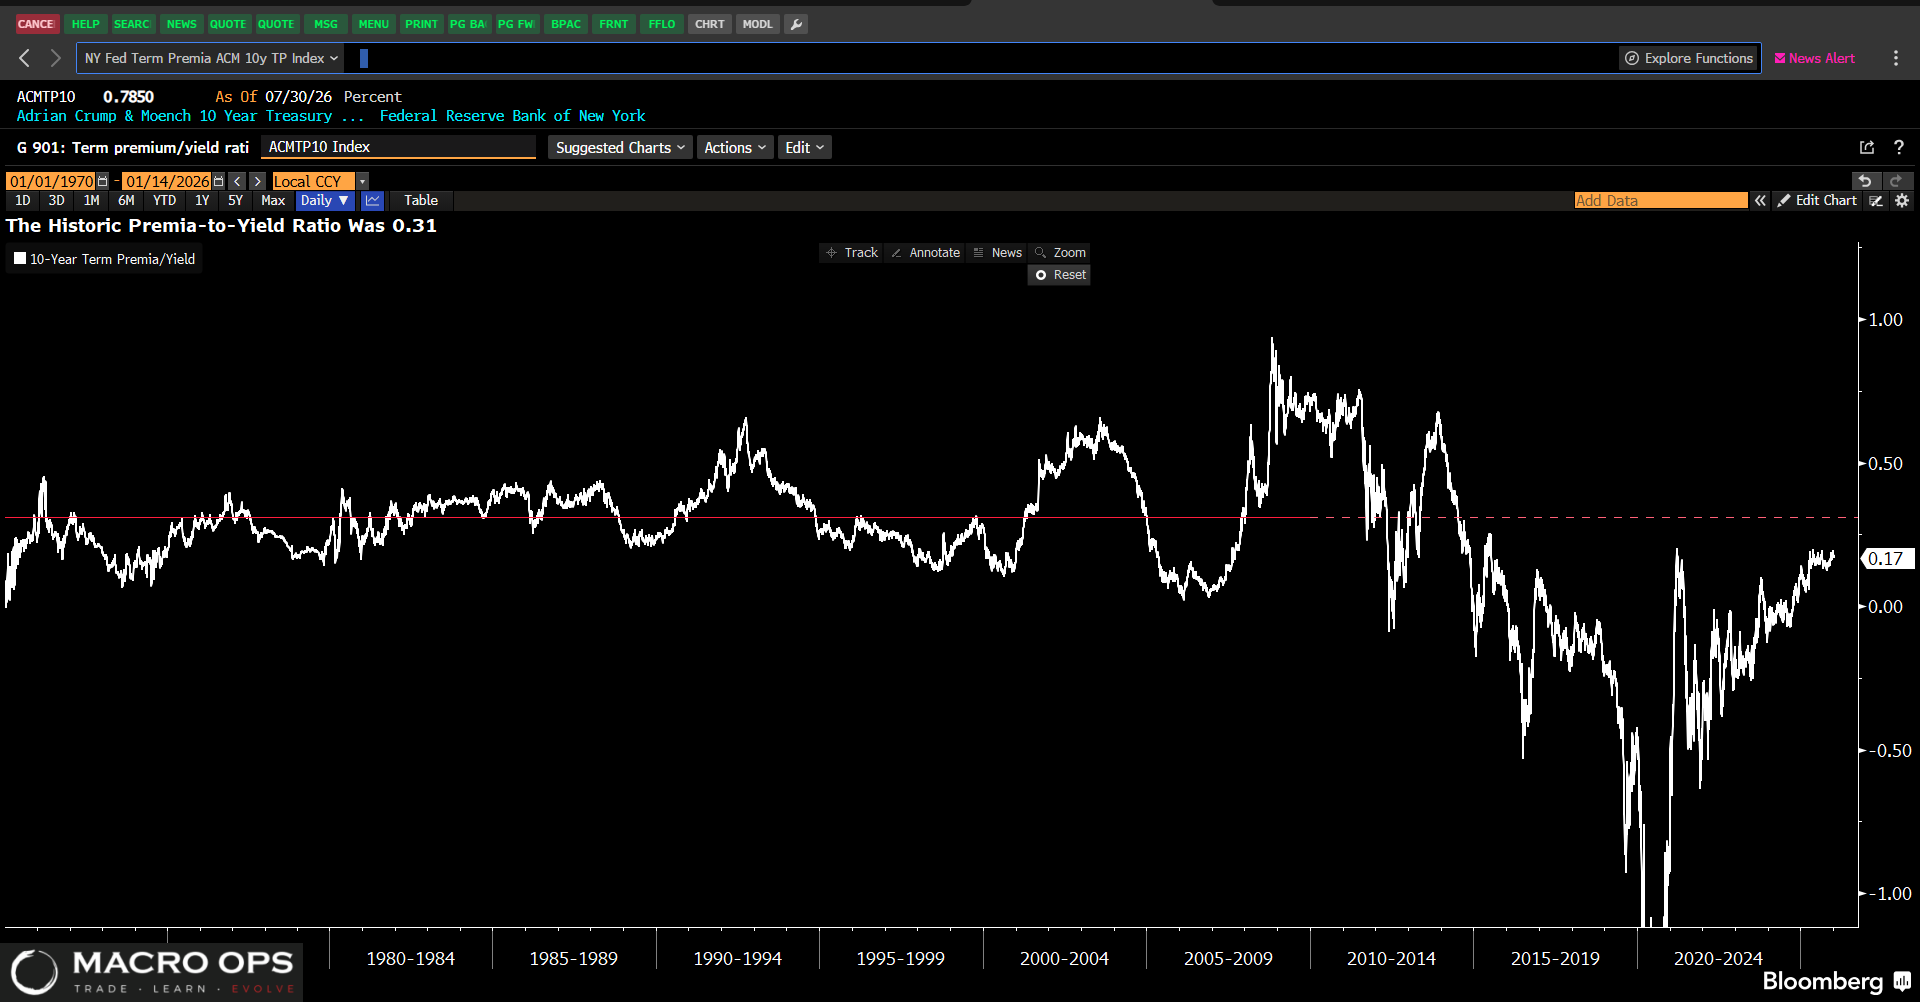This screenshot has height=1002, width=1920.
Task: Click the export/share chart icon
Action: [x=1867, y=147]
